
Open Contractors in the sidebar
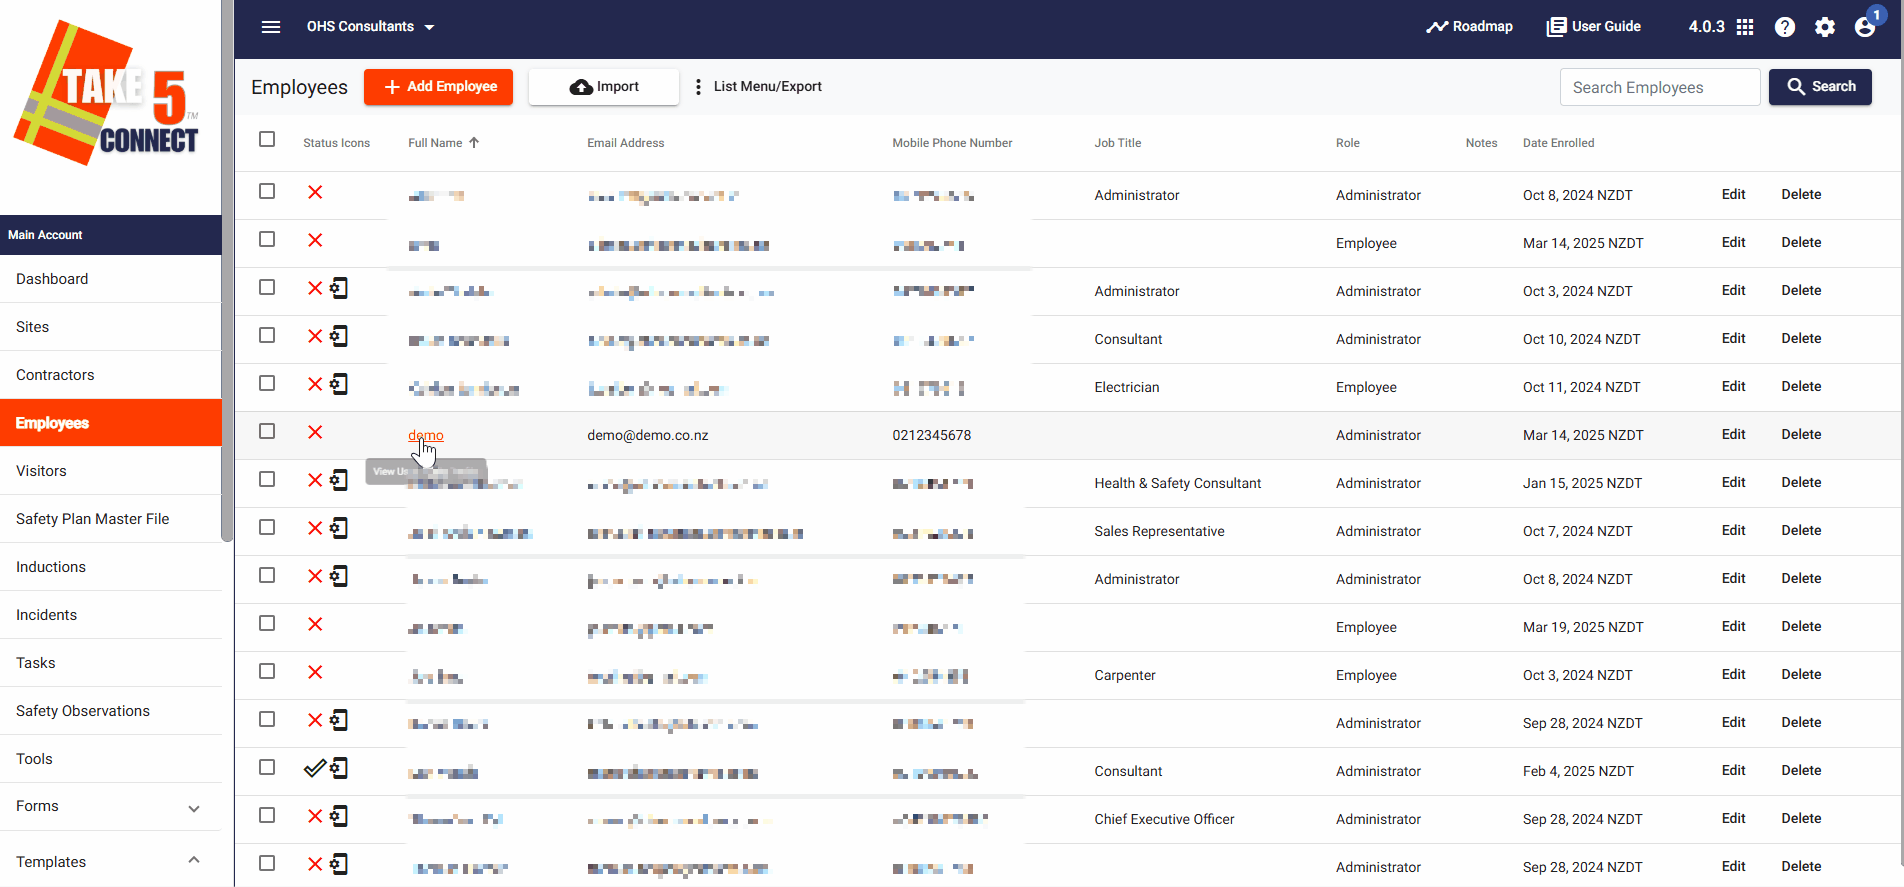[x=111, y=375]
